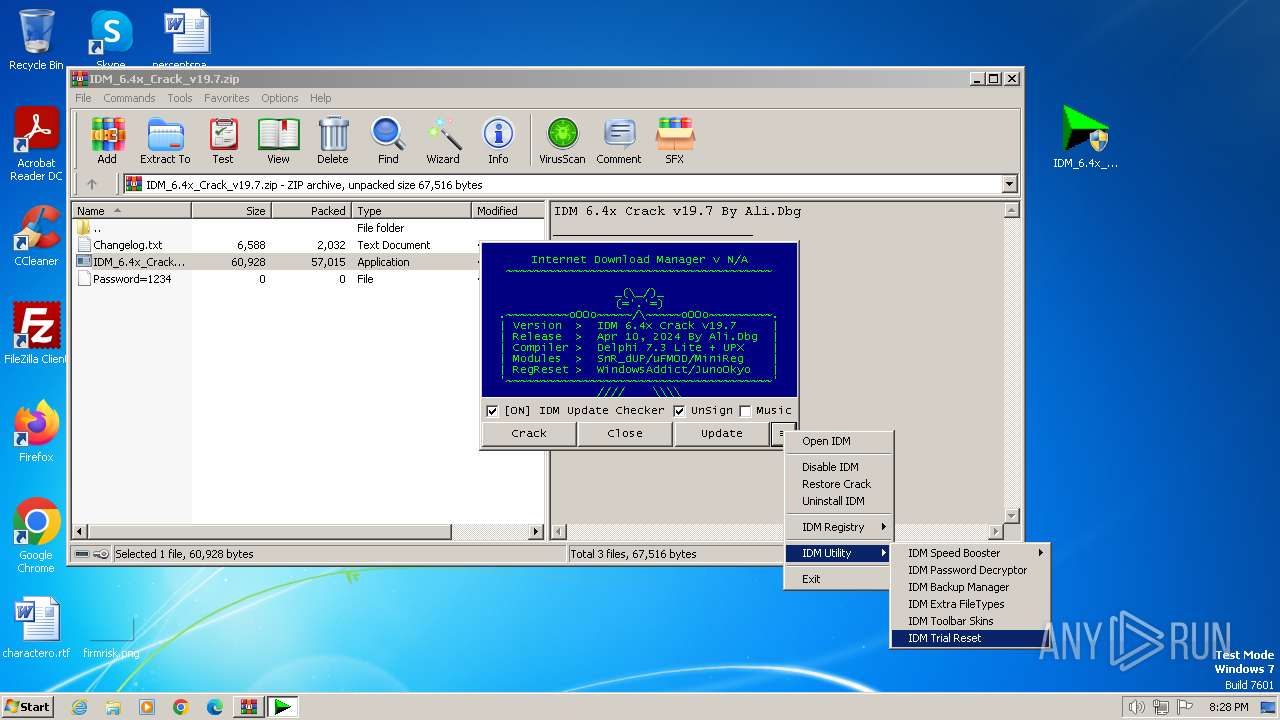Click Internet Explorer taskbar icon
This screenshot has height=720, width=1280.
pos(79,707)
